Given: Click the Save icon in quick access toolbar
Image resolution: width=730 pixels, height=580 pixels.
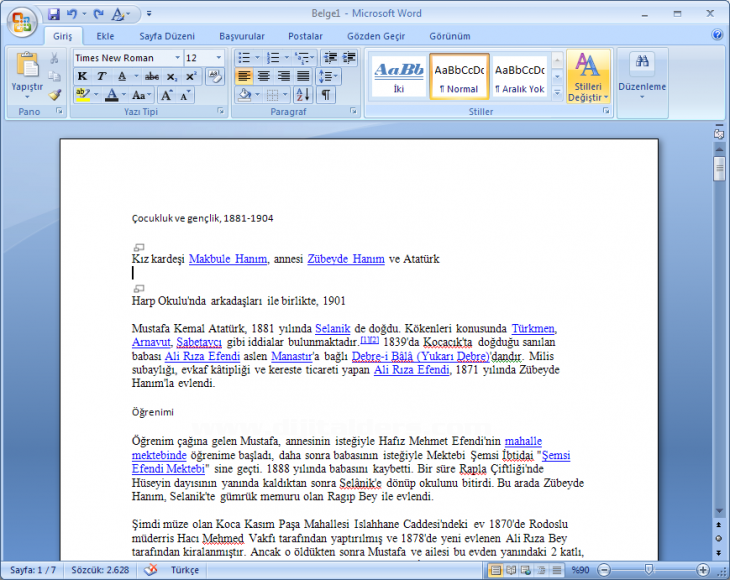Looking at the screenshot, I should tap(54, 14).
